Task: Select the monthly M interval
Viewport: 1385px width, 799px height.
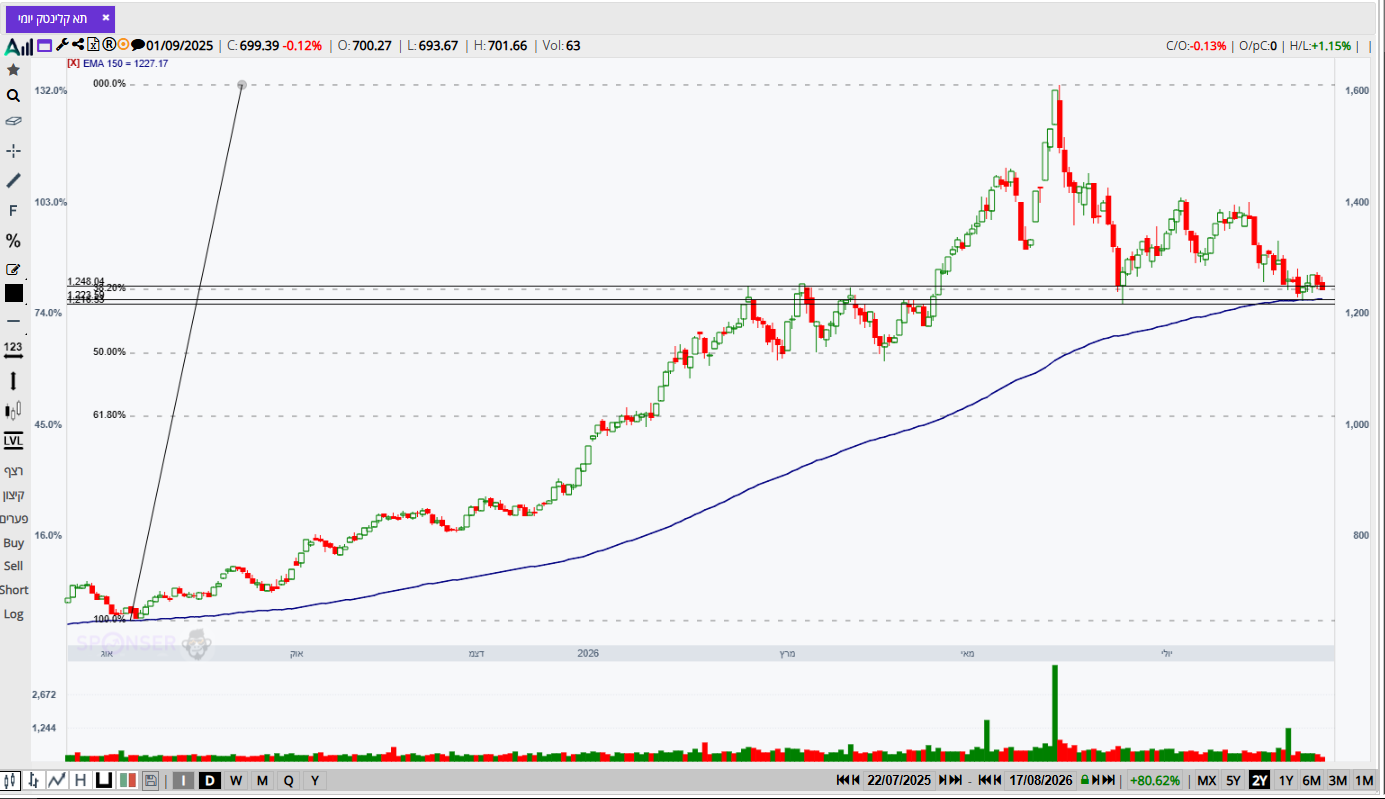Action: pos(262,780)
